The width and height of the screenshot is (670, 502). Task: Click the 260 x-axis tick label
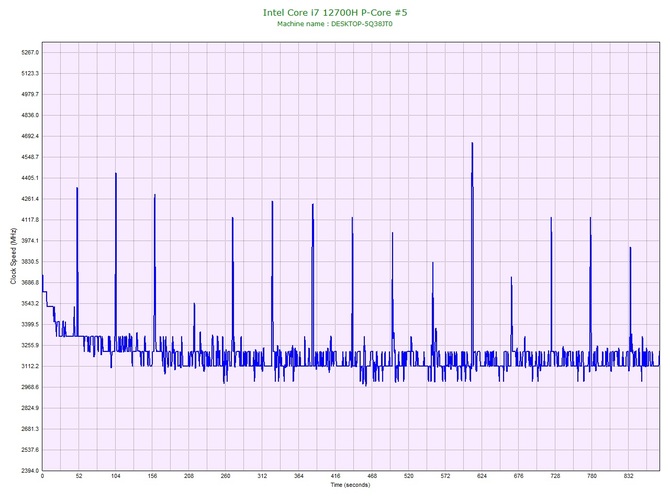pos(226,476)
